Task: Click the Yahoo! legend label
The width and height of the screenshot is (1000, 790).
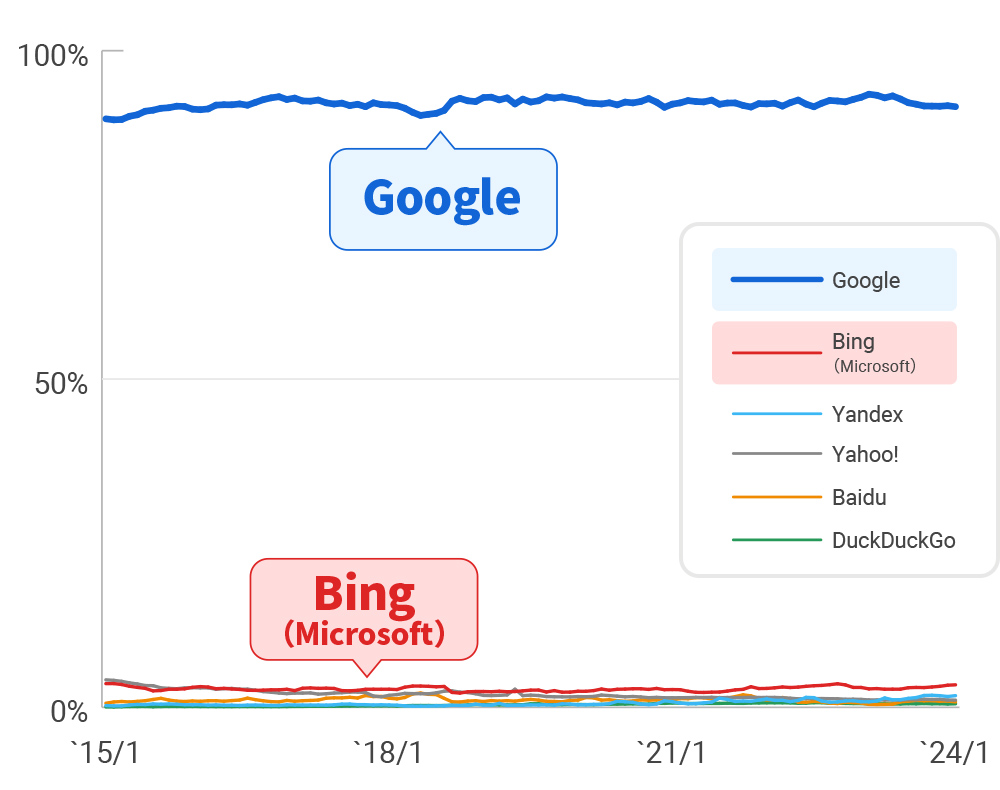Action: coord(865,454)
